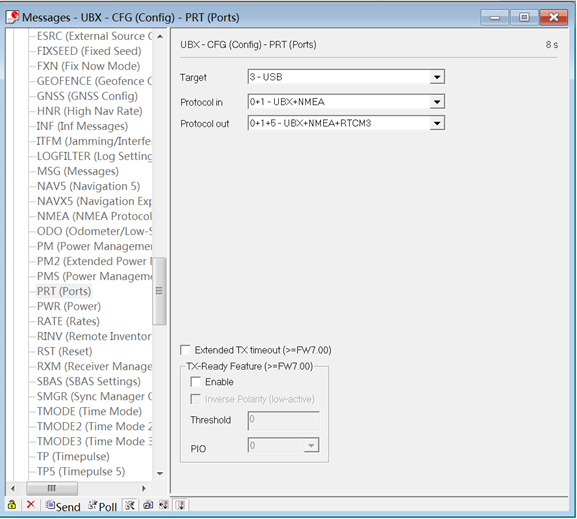Select INF (Inf Messages) entry
Screen dimensions: 577x519
coord(82,126)
